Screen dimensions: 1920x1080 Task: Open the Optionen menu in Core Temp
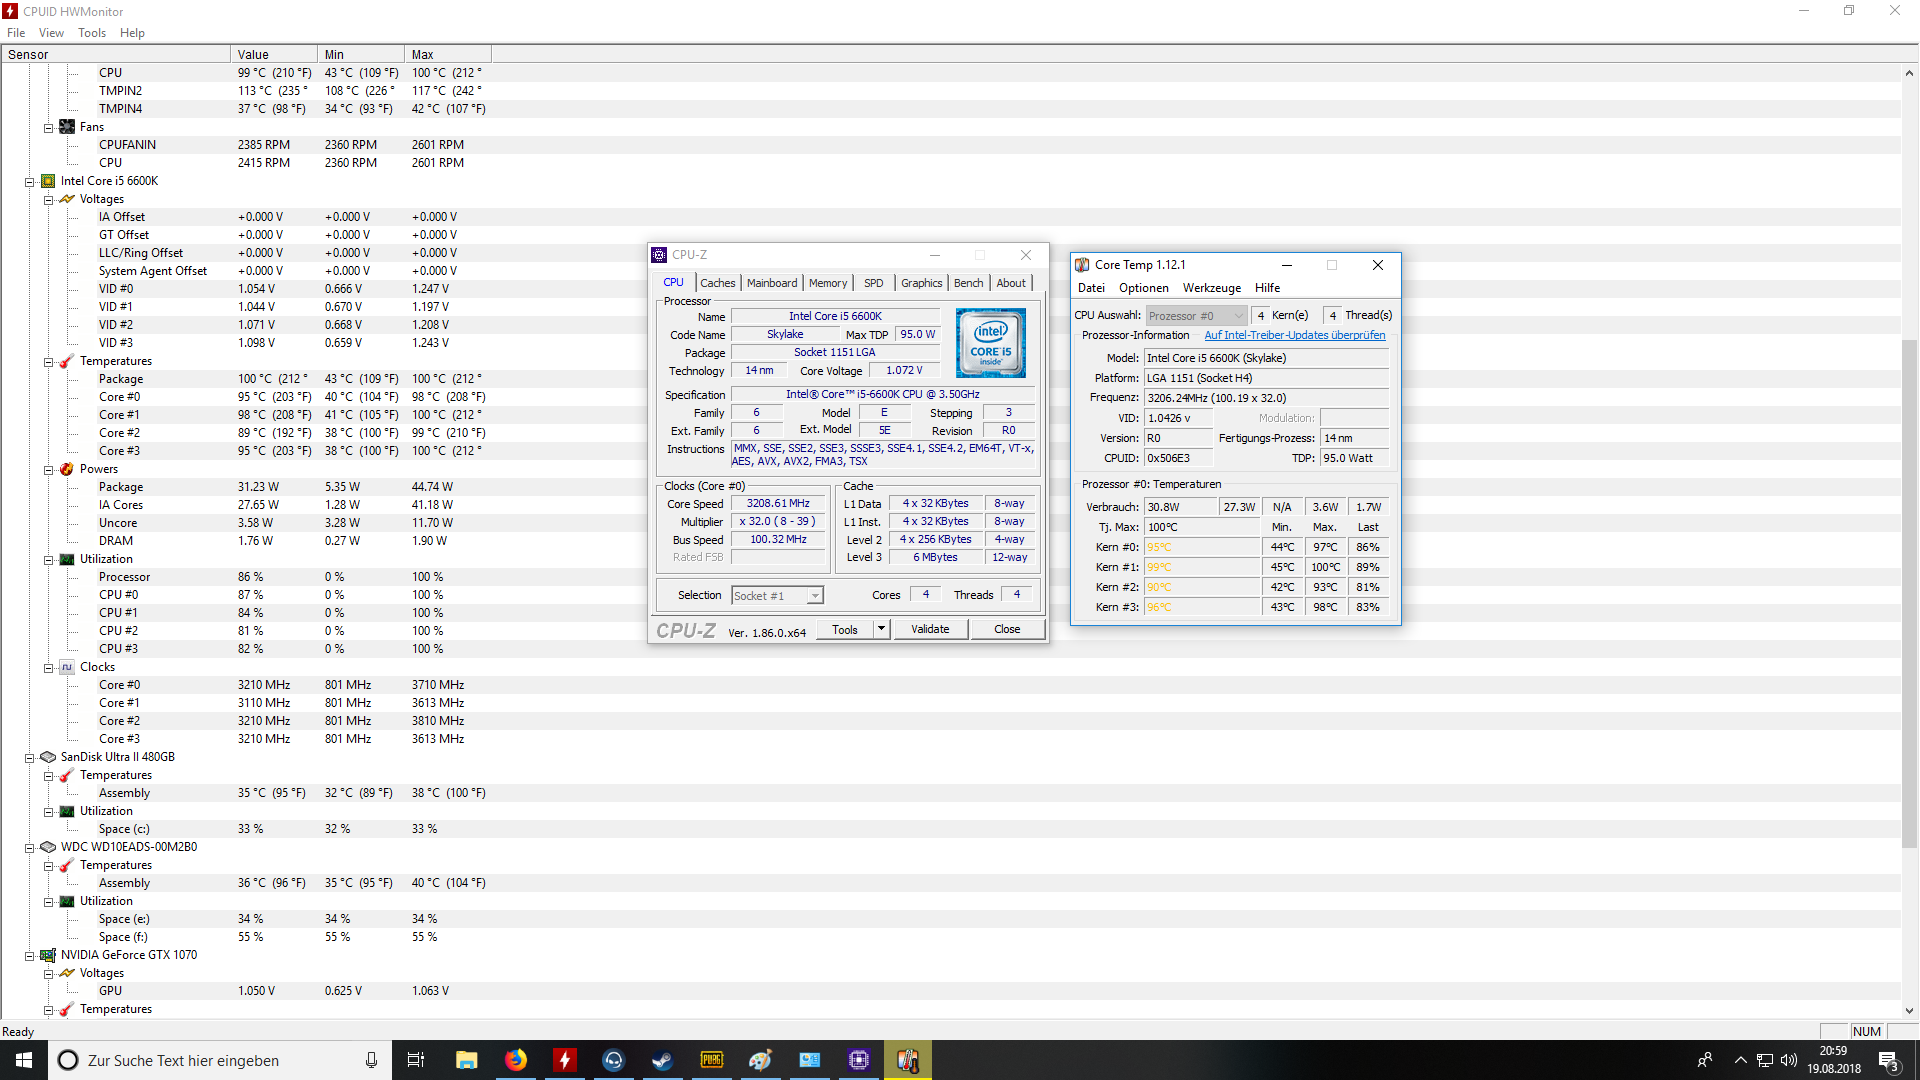point(1143,288)
